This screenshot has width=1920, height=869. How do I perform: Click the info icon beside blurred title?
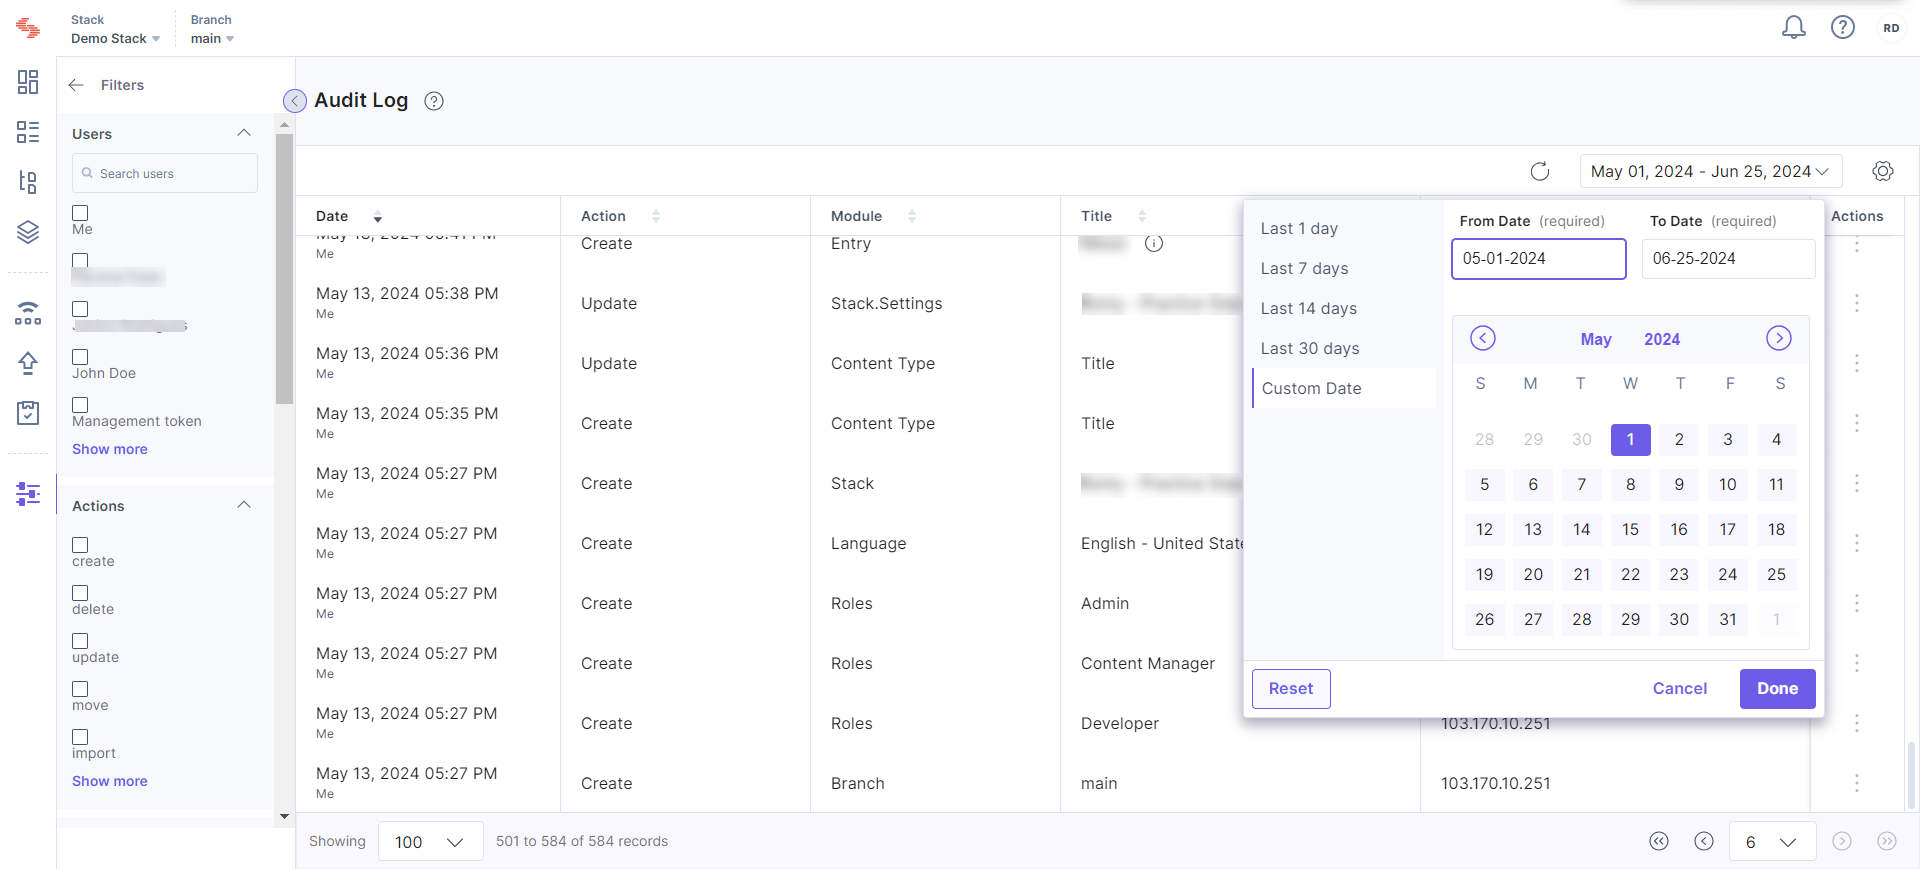(x=1154, y=243)
